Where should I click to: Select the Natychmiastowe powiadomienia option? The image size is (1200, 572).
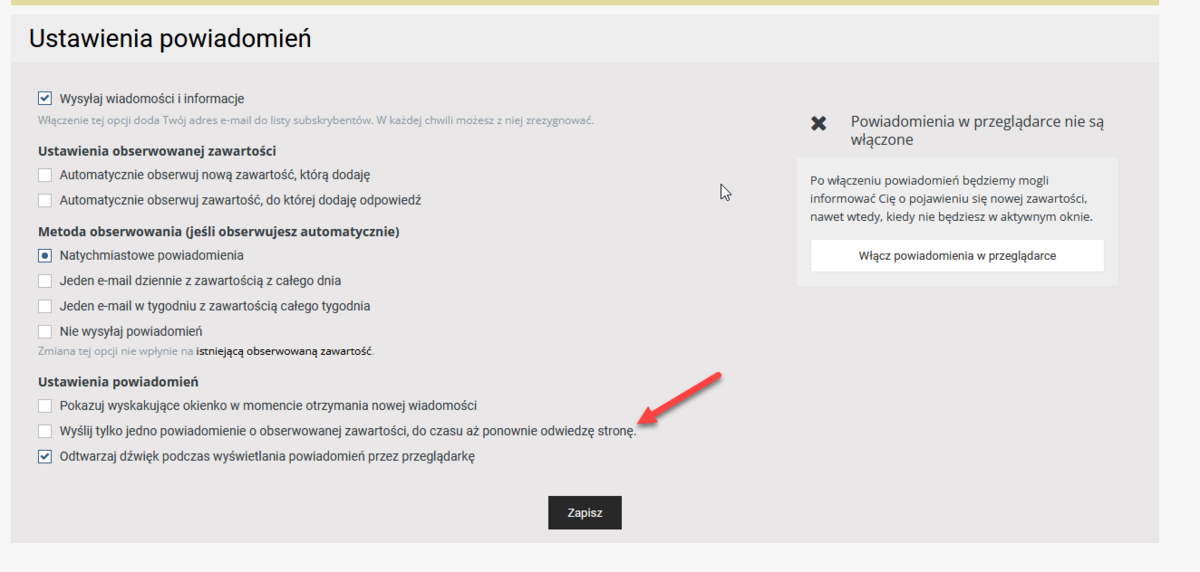pyautogui.click(x=45, y=256)
